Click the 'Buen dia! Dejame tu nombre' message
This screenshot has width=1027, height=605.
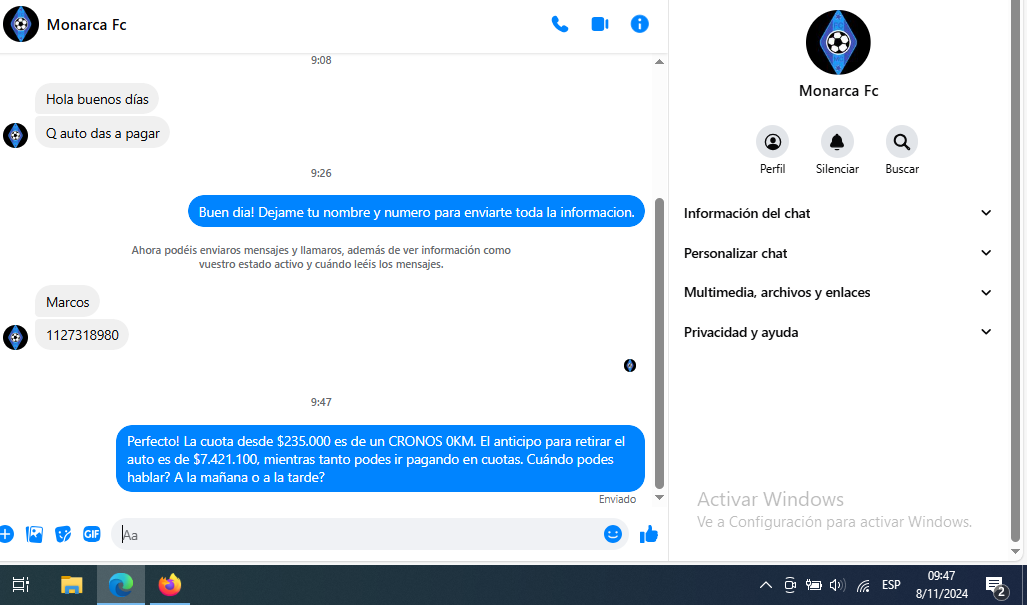417,212
